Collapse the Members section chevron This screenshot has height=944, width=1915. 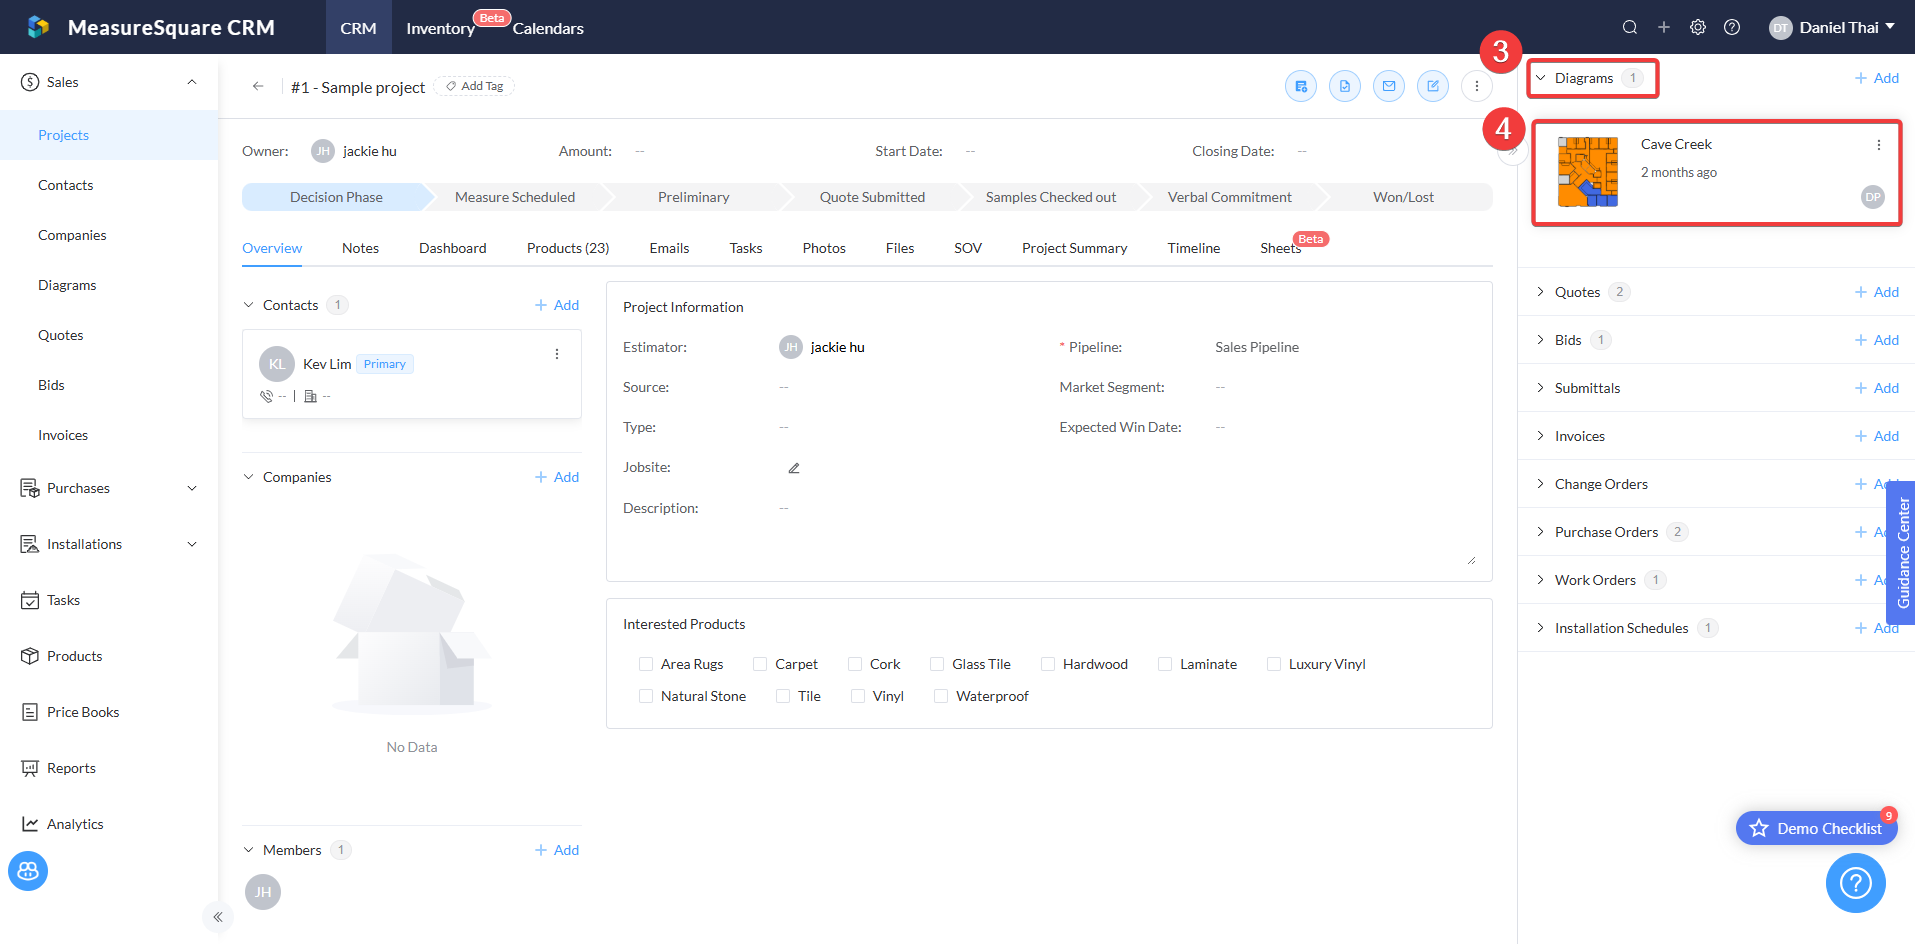click(x=249, y=850)
